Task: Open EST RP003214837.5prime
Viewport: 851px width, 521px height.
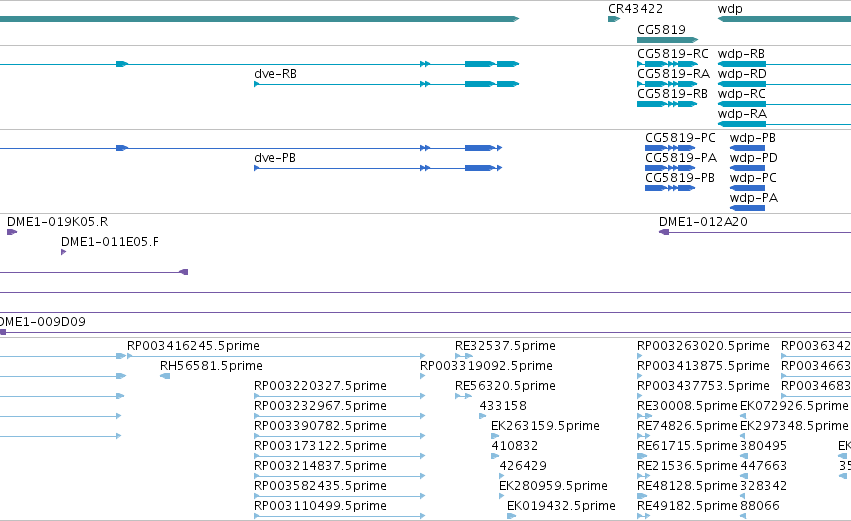Action: pyautogui.click(x=320, y=466)
